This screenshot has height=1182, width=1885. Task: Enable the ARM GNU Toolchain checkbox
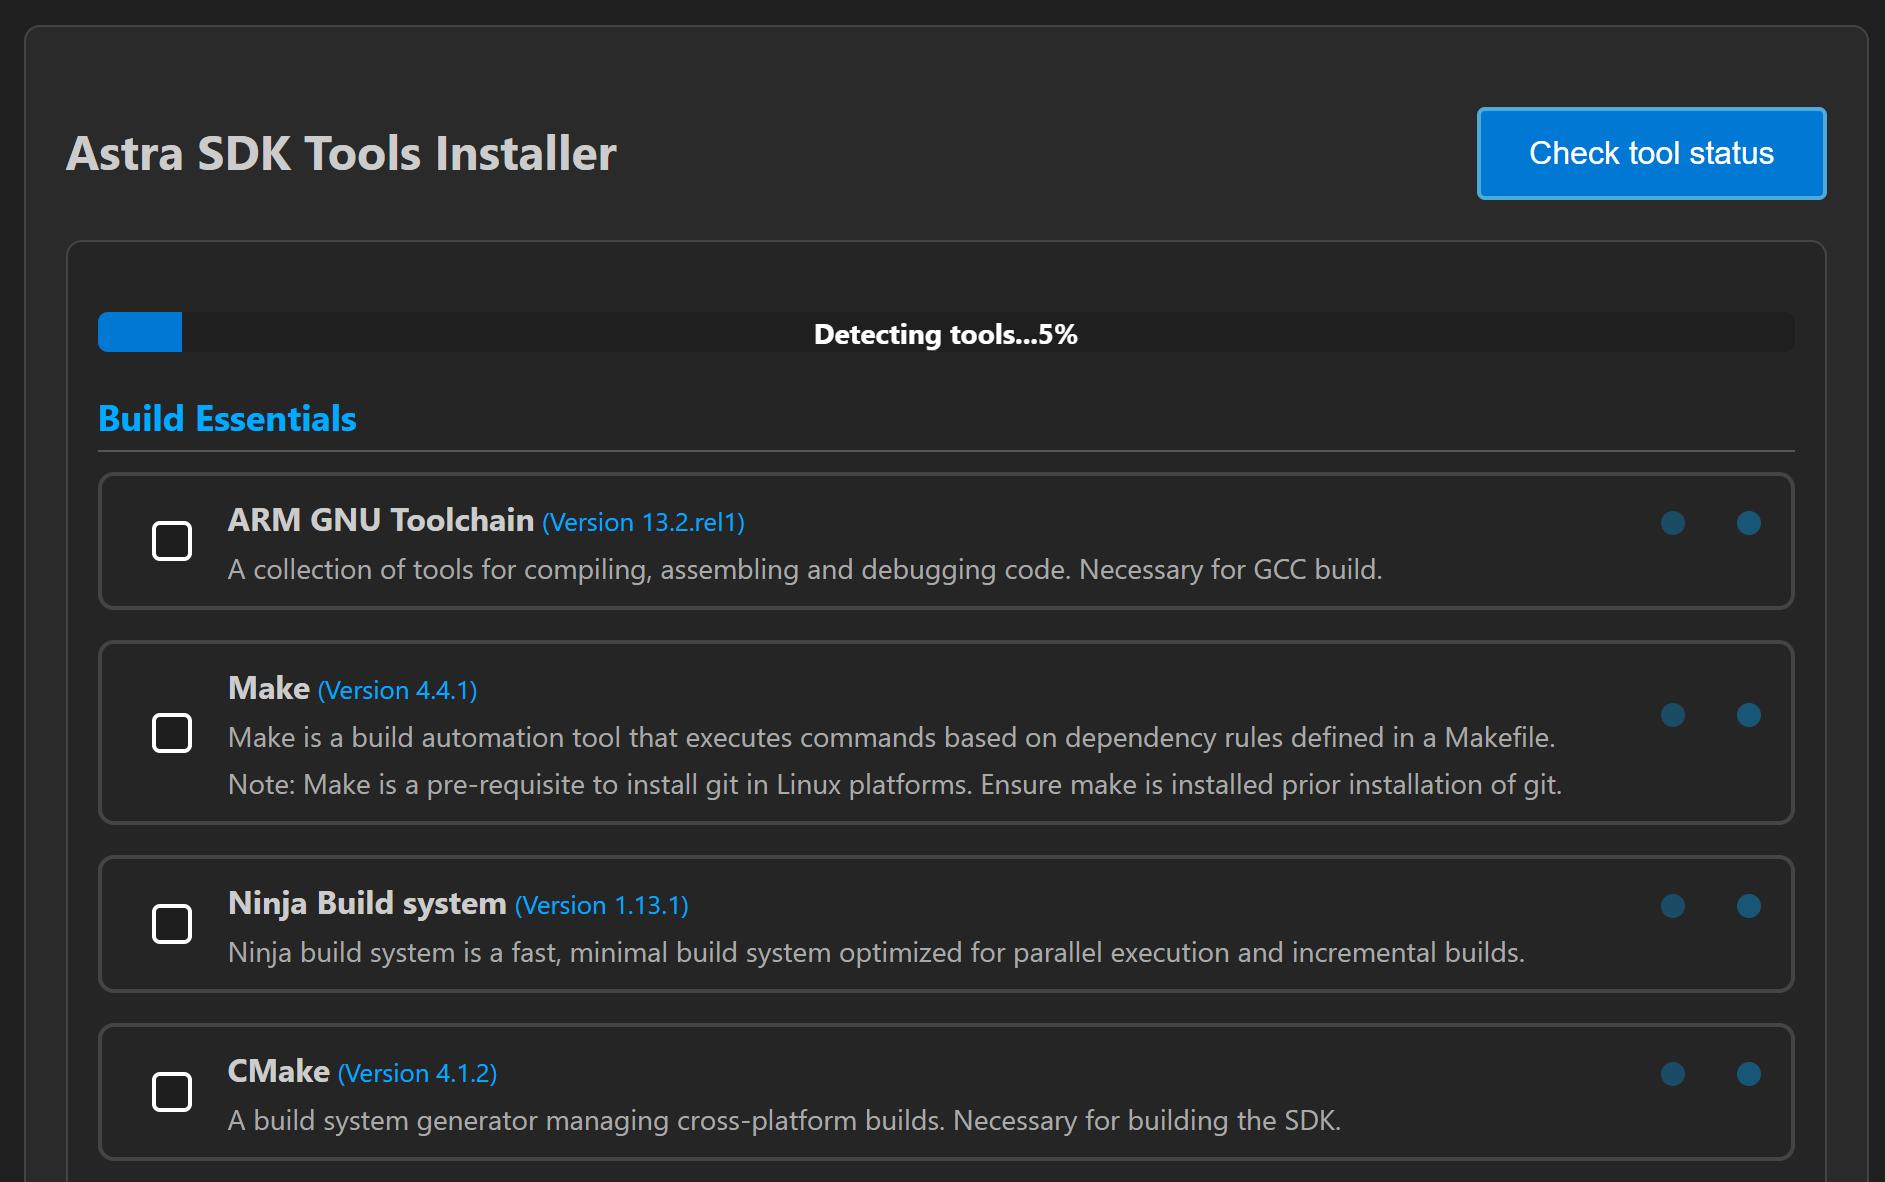click(172, 541)
